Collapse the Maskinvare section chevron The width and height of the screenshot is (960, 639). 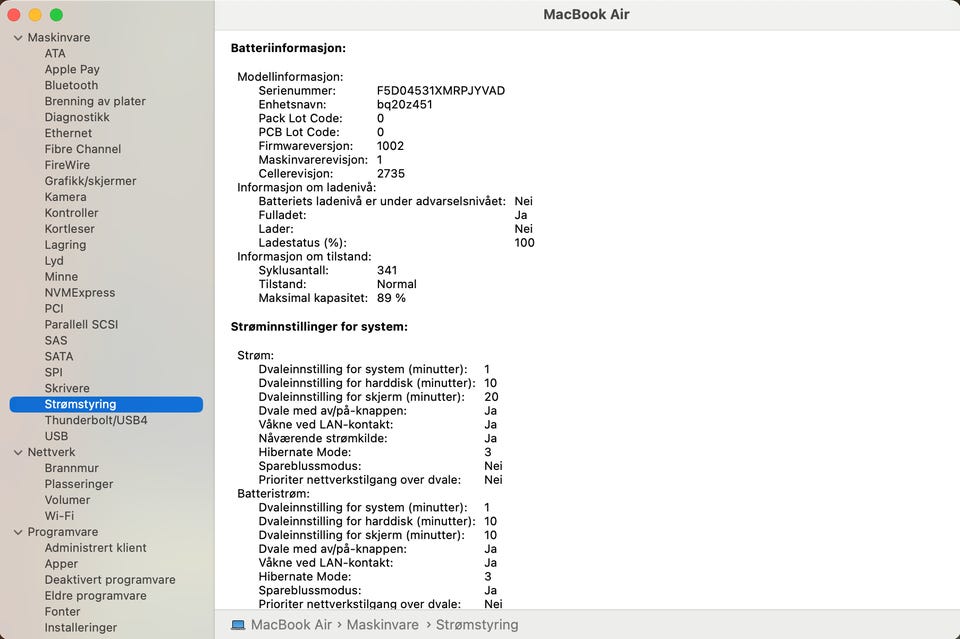pyautogui.click(x=18, y=38)
